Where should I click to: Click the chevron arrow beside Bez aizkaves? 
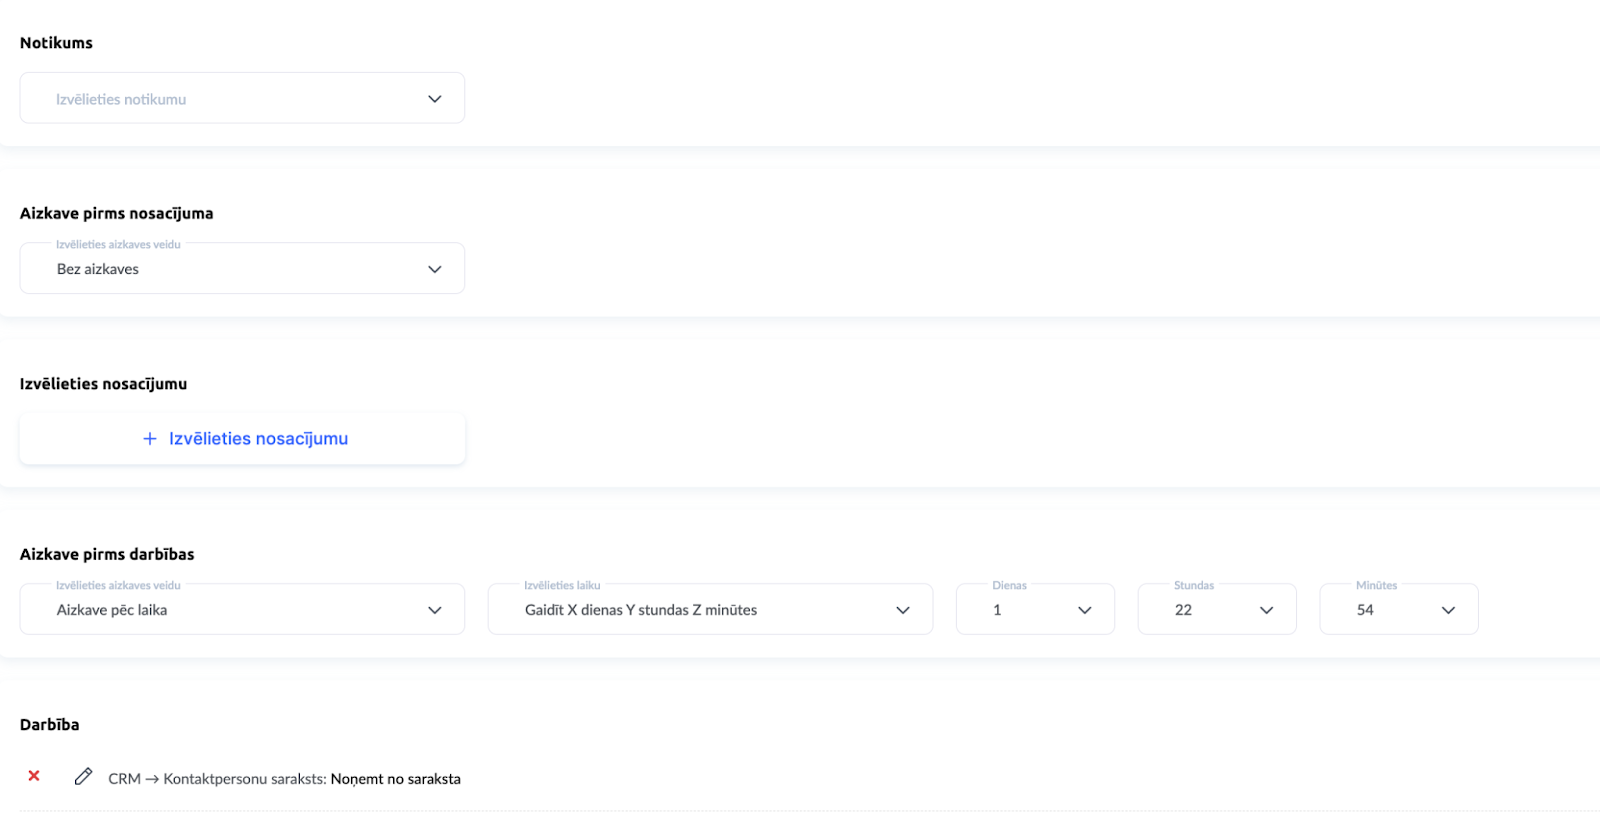pos(435,269)
